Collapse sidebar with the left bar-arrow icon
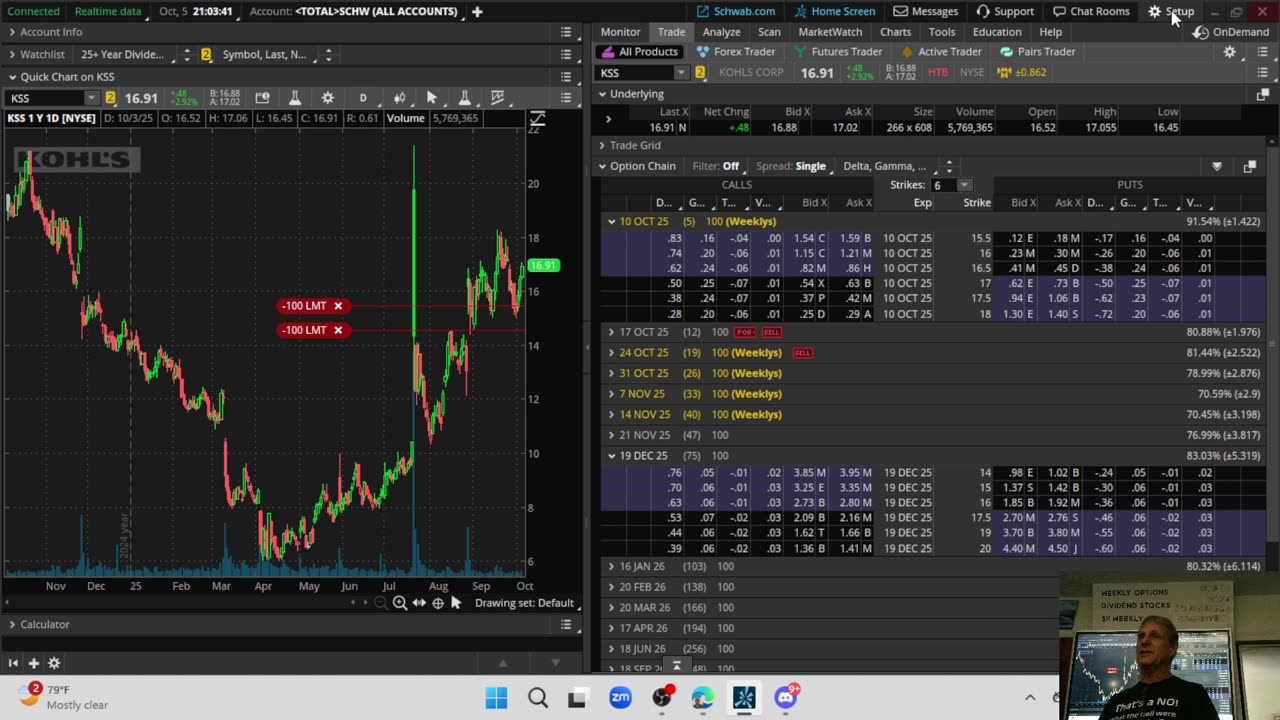The width and height of the screenshot is (1280, 720). [x=13, y=663]
